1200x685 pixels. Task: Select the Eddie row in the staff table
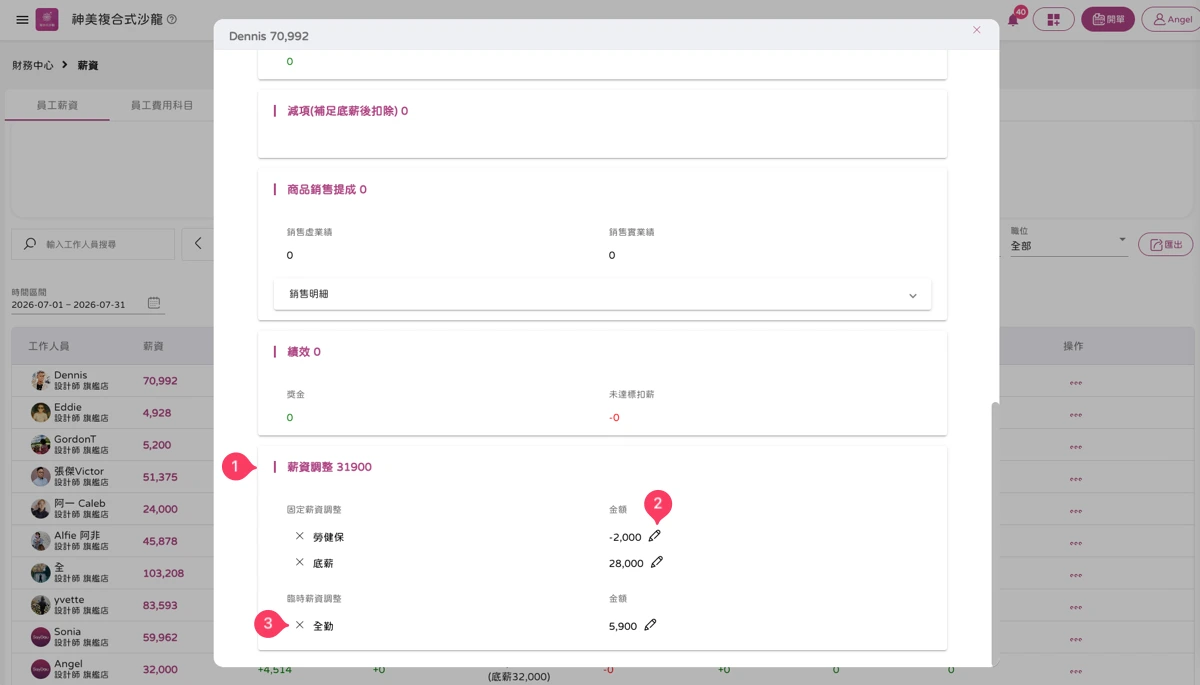pyautogui.click(x=110, y=413)
